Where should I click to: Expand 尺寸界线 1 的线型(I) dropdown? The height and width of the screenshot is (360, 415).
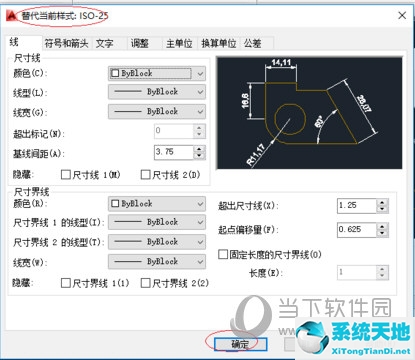click(x=157, y=222)
